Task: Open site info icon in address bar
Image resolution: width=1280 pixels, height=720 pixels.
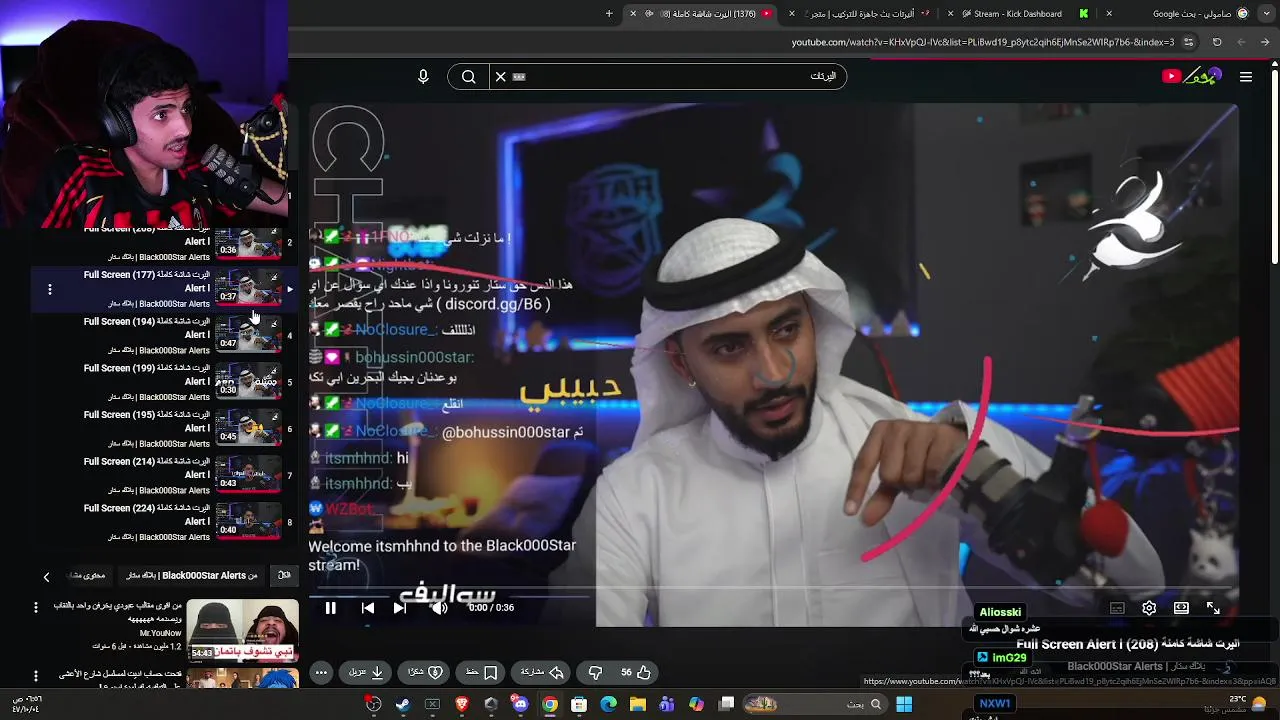Action: pos(1188,42)
